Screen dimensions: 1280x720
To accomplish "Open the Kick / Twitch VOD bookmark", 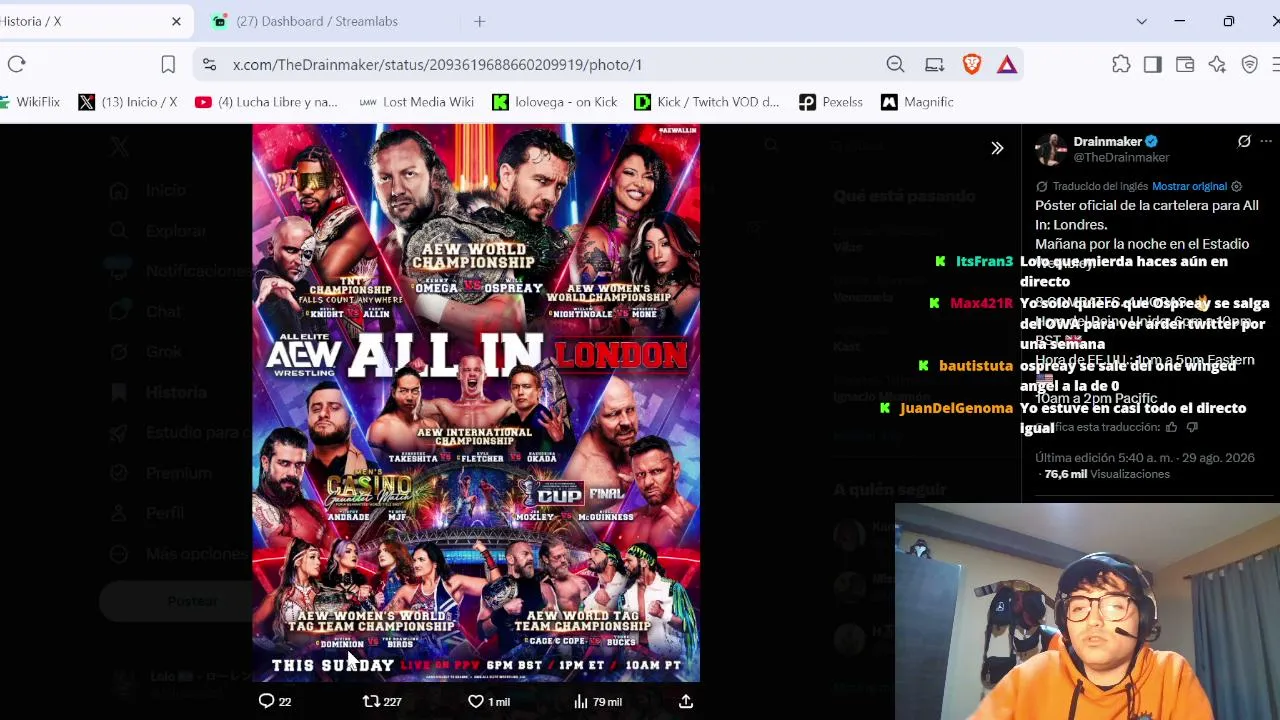I will (x=706, y=102).
